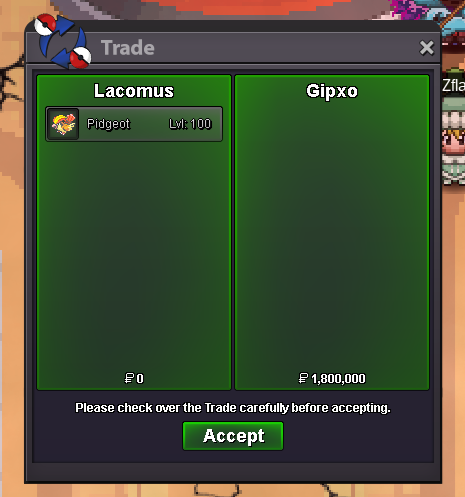Click the player character sprite beside the window
This screenshot has height=497, width=465.
[454, 140]
